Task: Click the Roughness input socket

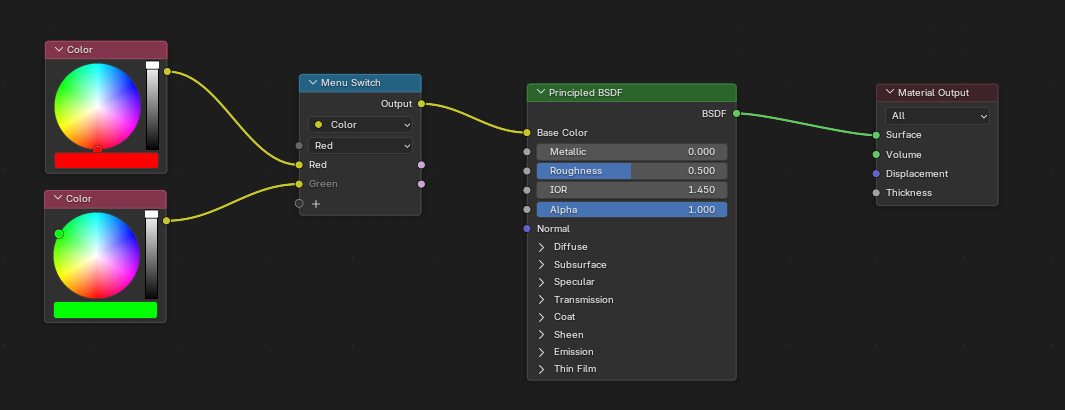Action: [x=527, y=171]
